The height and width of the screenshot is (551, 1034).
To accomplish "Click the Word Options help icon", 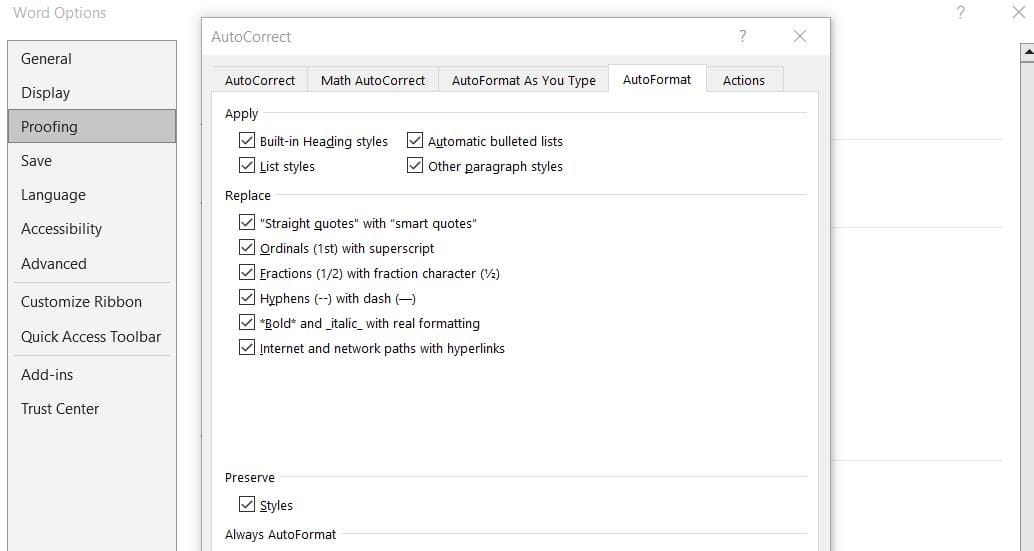I will click(x=960, y=13).
